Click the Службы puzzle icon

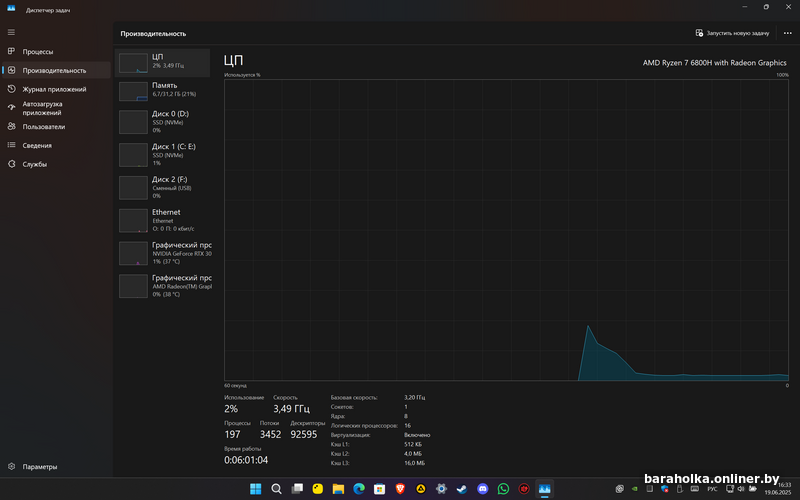click(11, 164)
